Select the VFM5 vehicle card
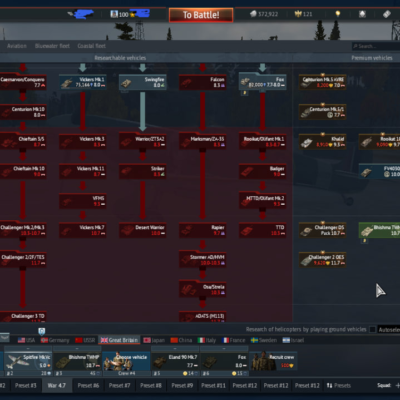Screen dimensions: 400x400 point(83,201)
